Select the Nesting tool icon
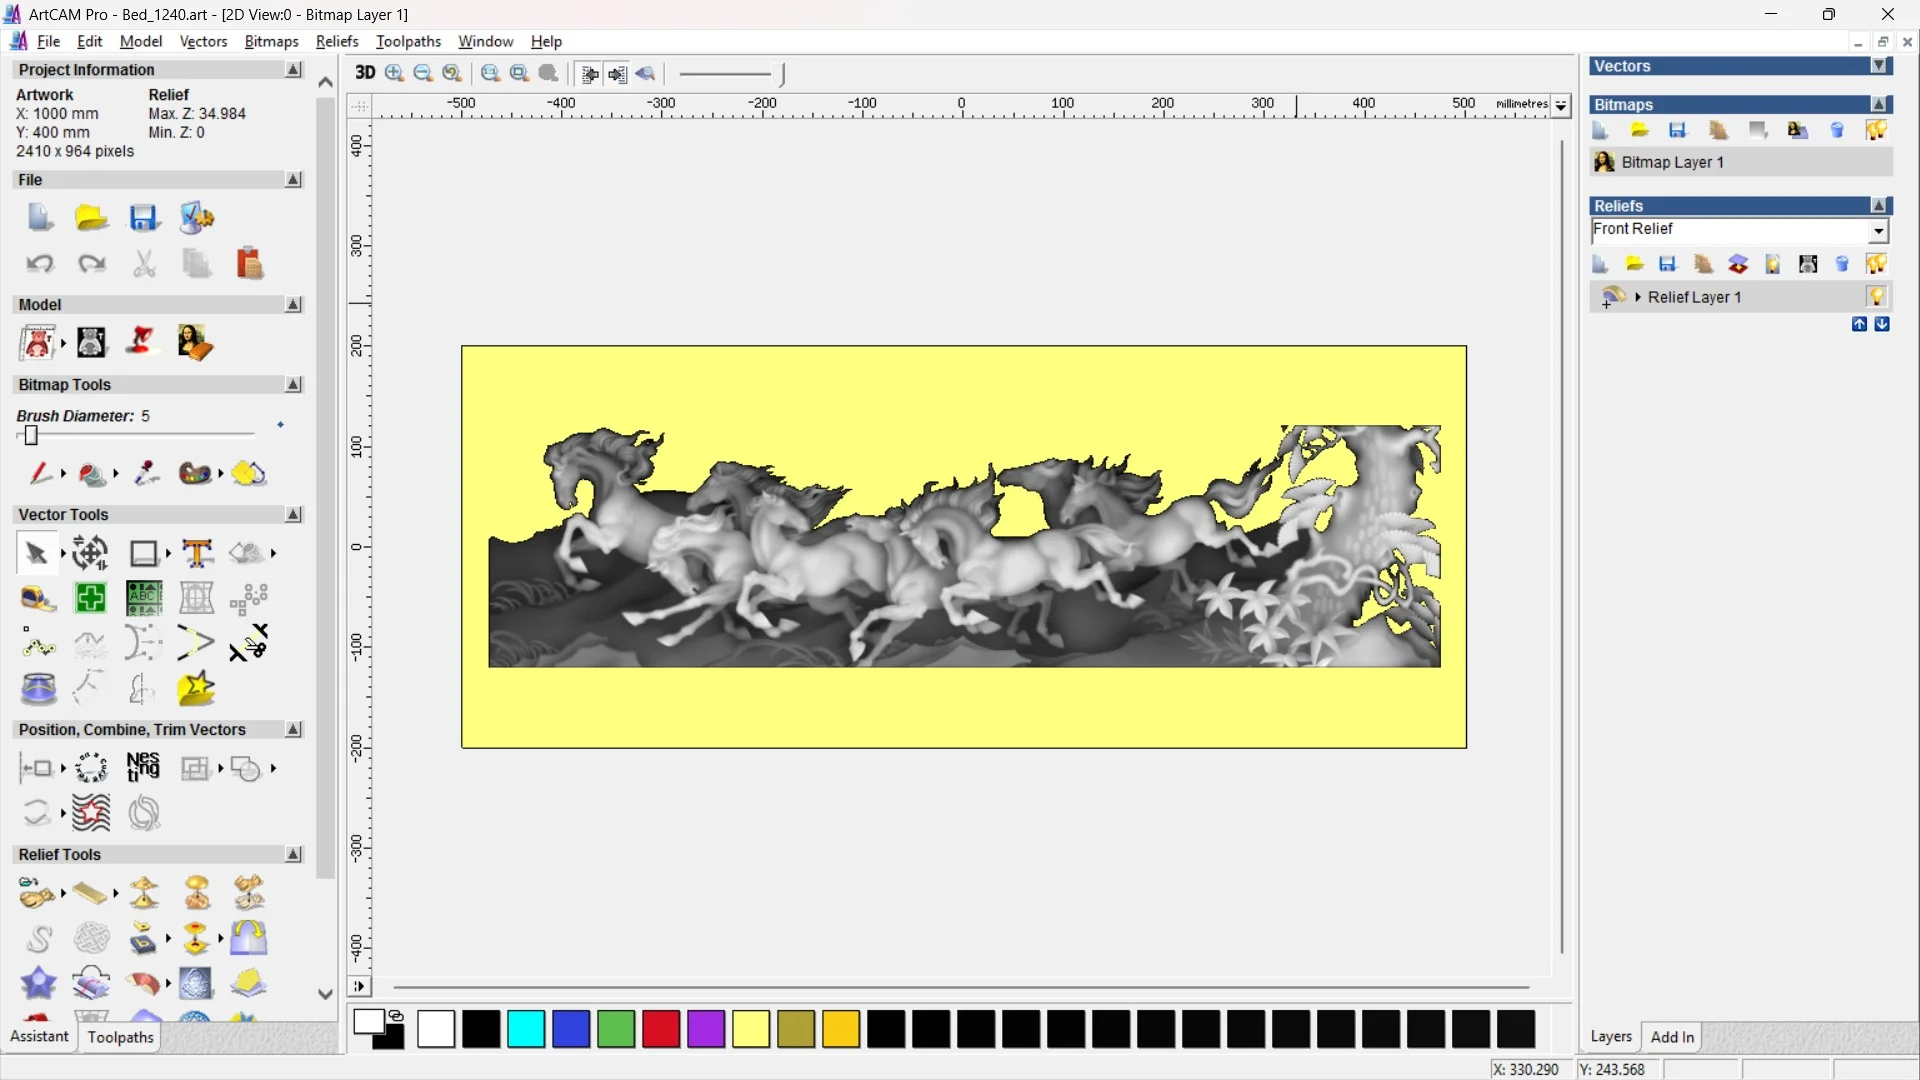Screen dimensions: 1920x1080 (x=143, y=768)
